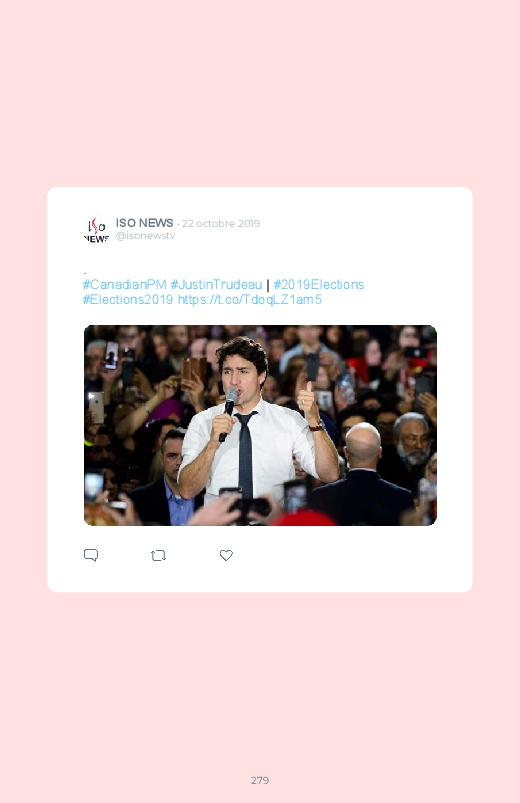Screen dimensions: 520x803
Task: Click the speaker's dark necktie in photo
Action: point(245,454)
